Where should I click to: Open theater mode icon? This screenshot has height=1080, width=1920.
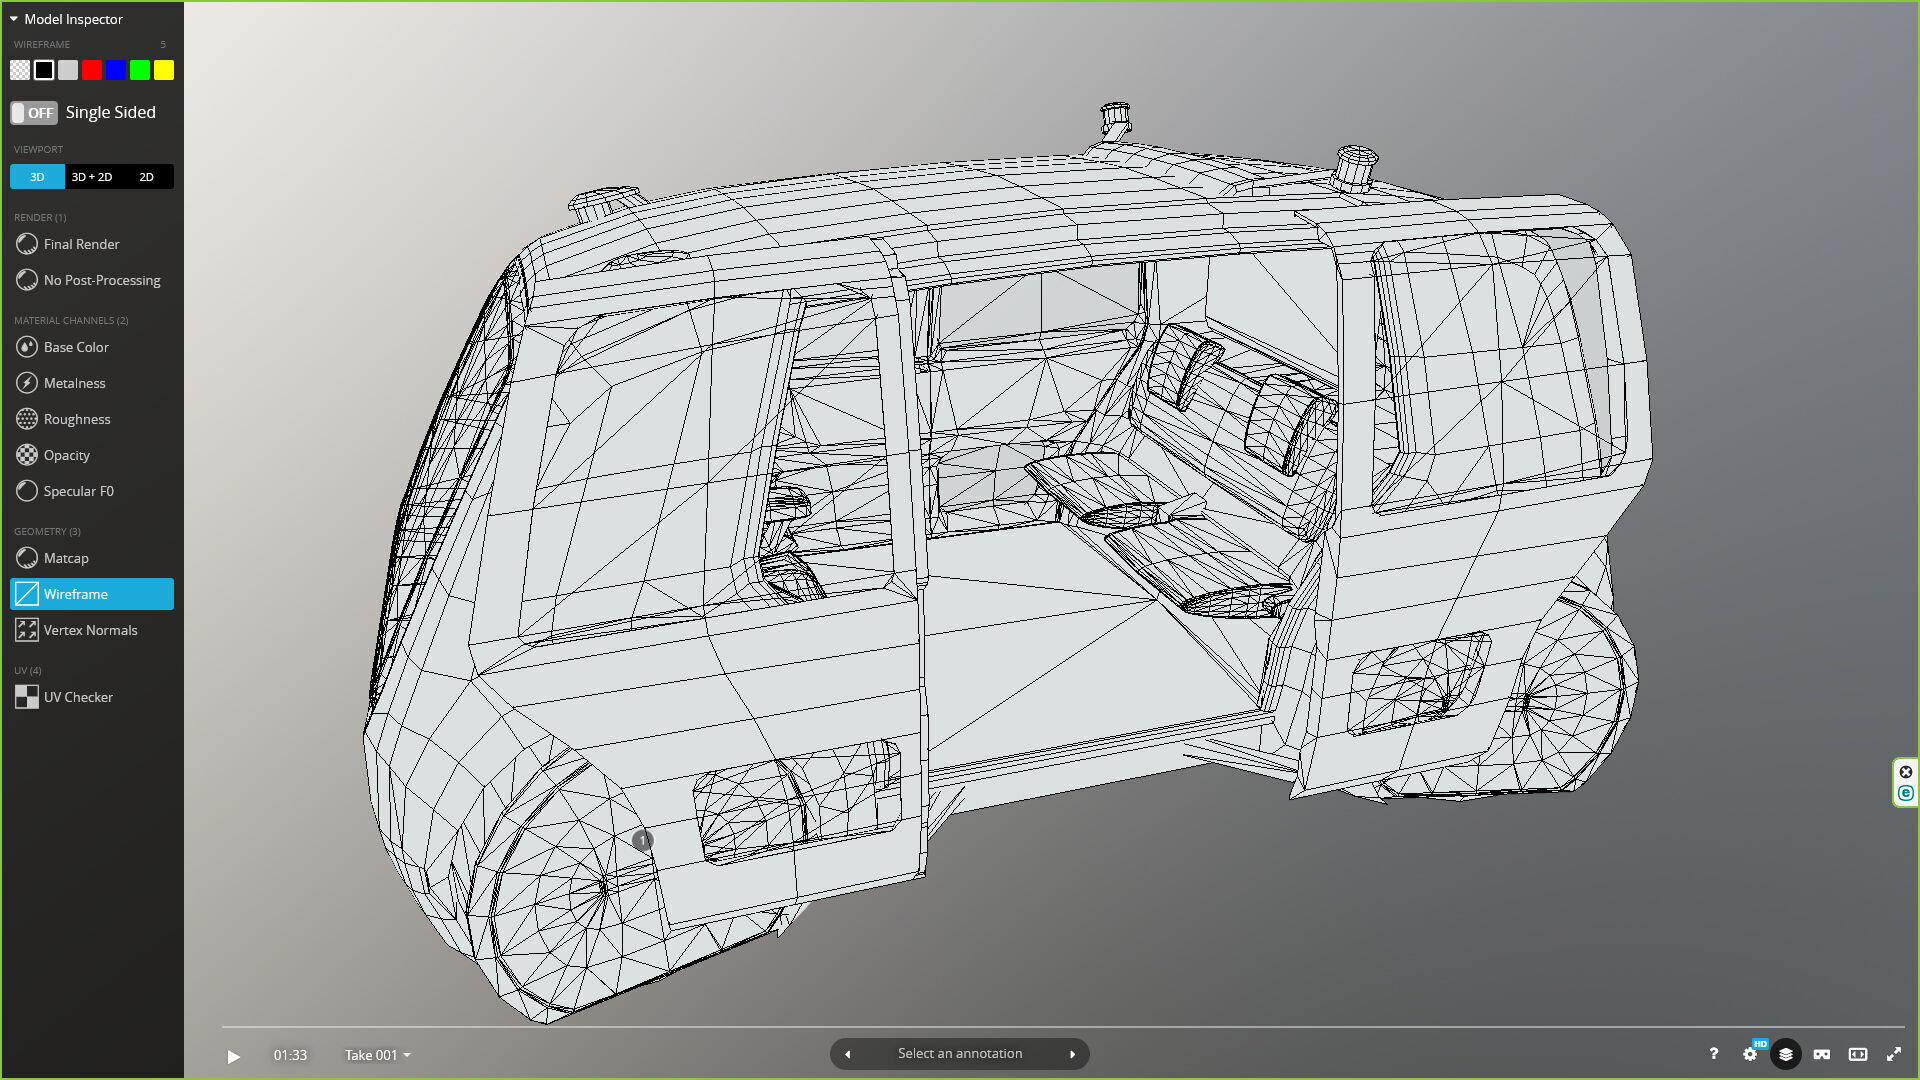1857,1054
